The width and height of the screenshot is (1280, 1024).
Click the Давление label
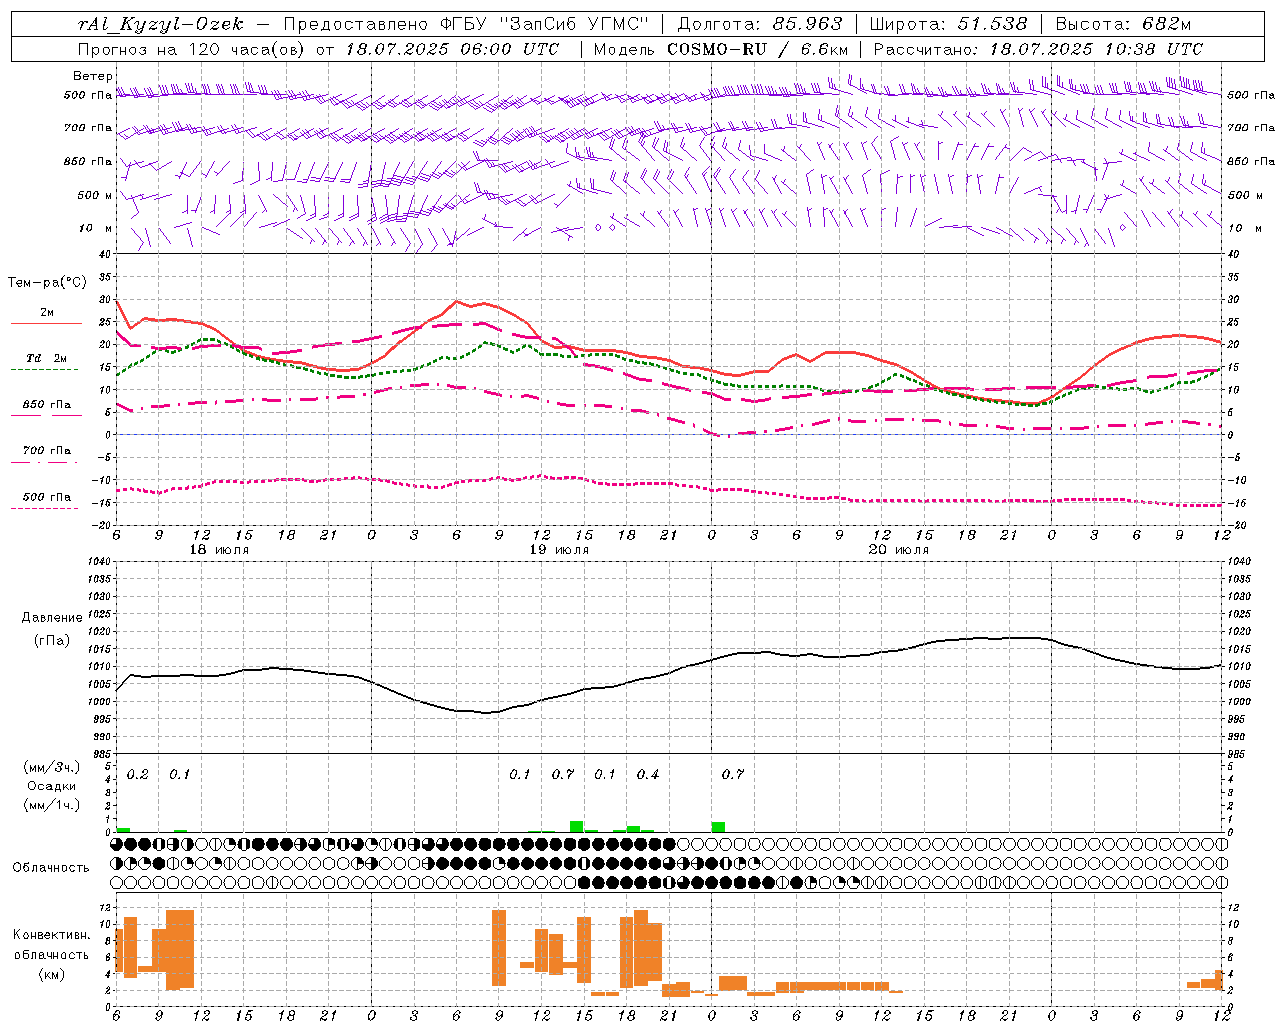(52, 618)
